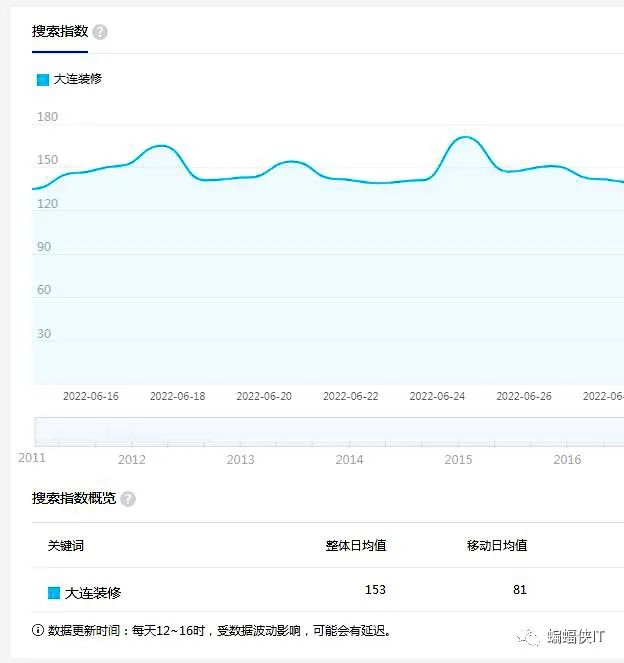Click the 2022-06-20 date axis label
624x663 pixels.
click(x=264, y=396)
